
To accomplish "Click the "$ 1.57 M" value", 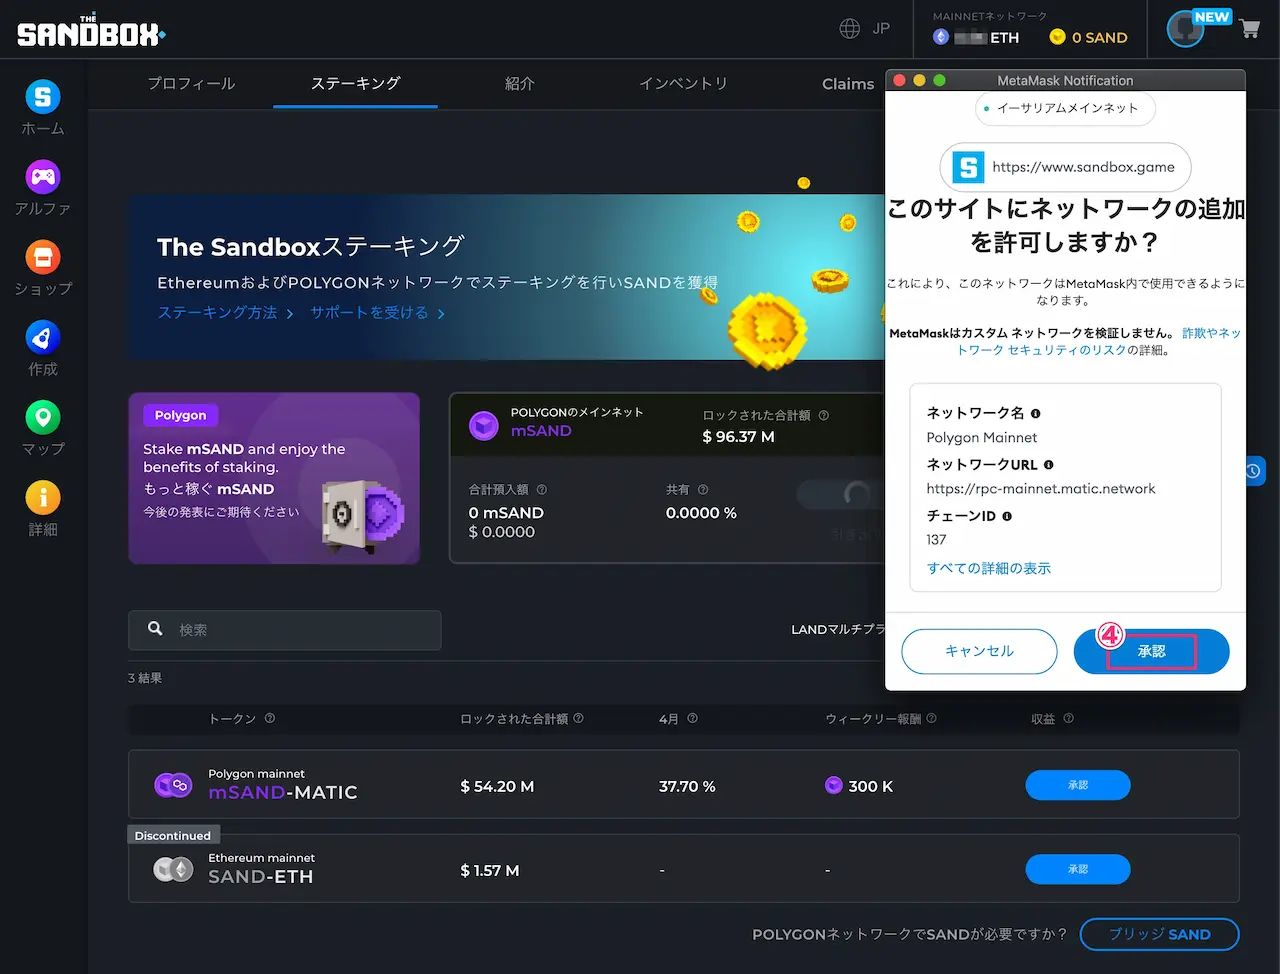I will 490,870.
